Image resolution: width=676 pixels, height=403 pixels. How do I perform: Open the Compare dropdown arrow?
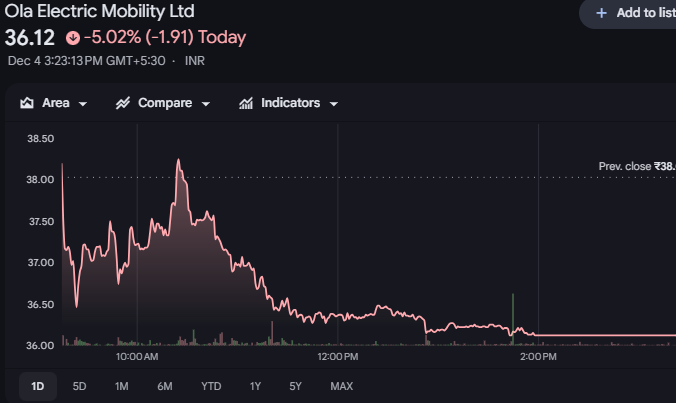point(206,104)
